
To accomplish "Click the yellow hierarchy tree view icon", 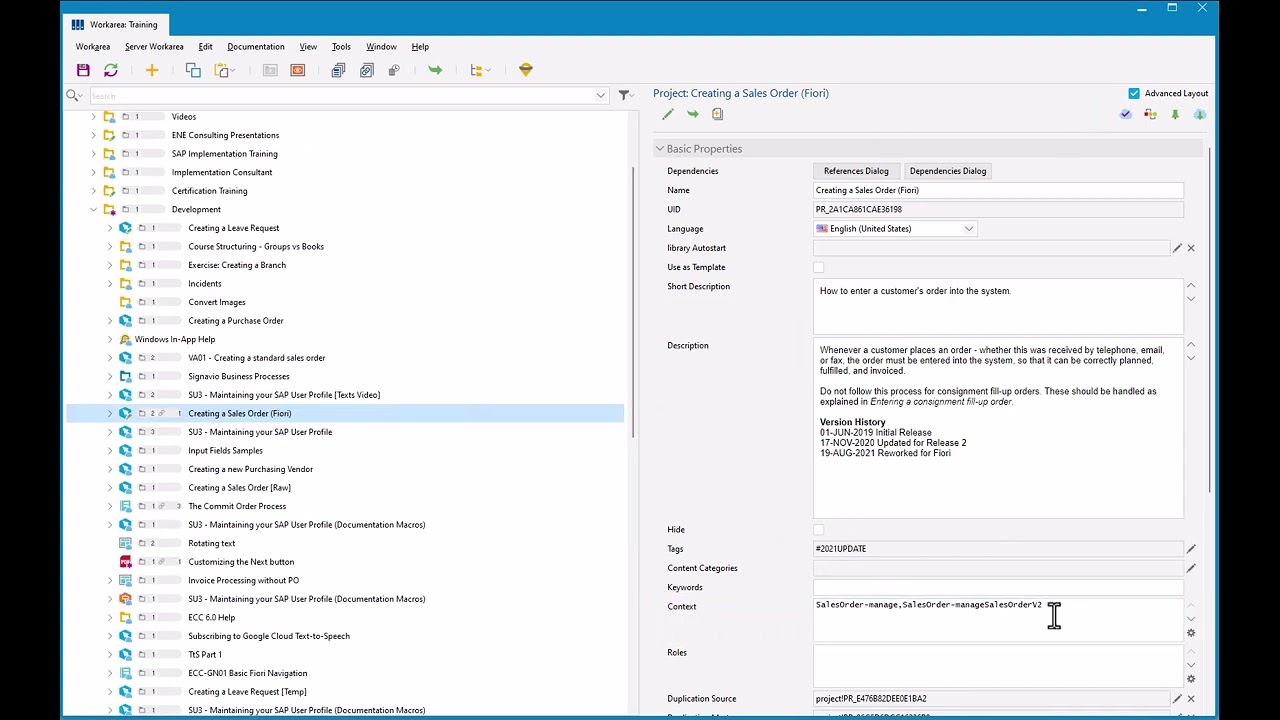I will pos(477,70).
